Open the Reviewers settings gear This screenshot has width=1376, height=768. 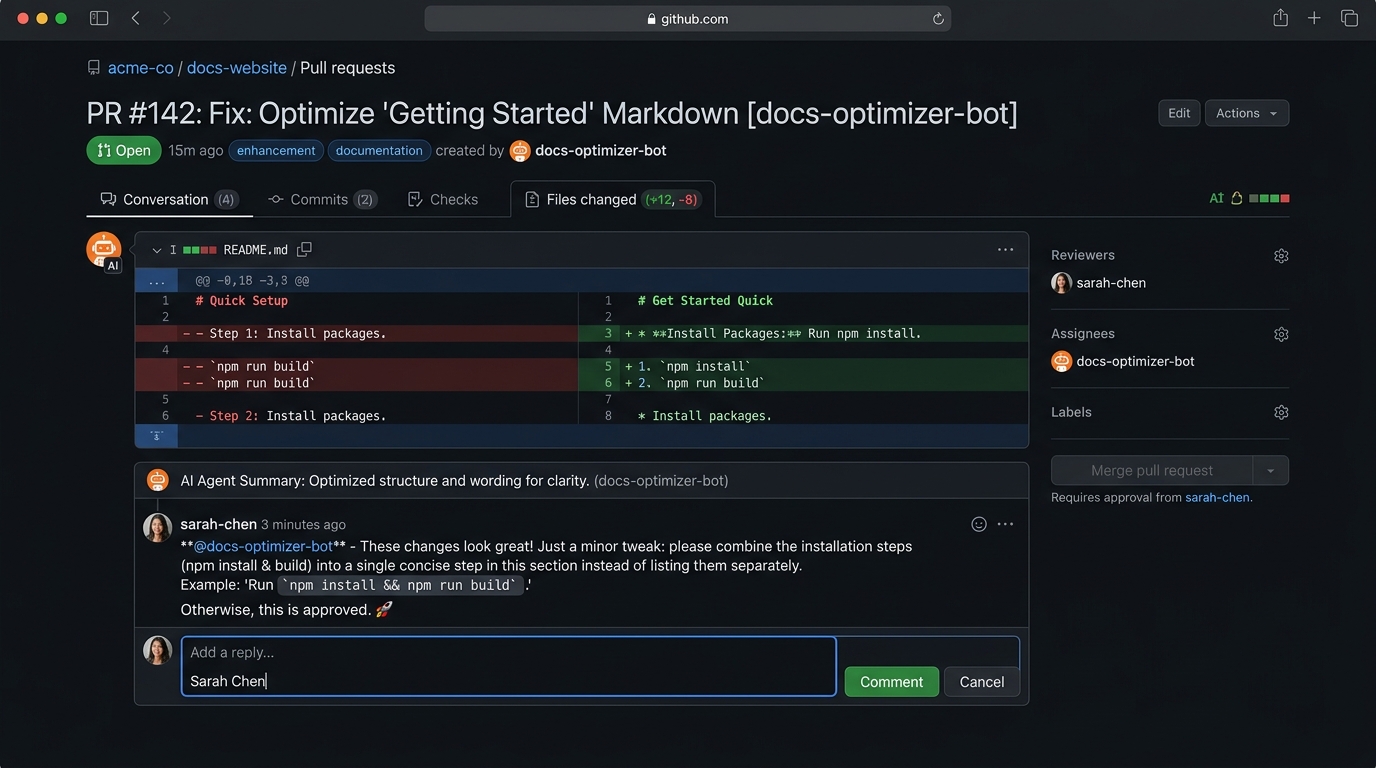point(1281,256)
